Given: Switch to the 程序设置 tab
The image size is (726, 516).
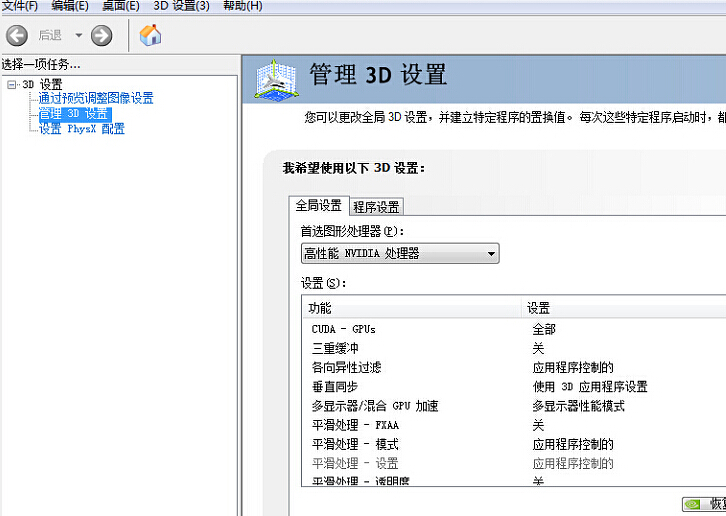Looking at the screenshot, I should [x=376, y=207].
